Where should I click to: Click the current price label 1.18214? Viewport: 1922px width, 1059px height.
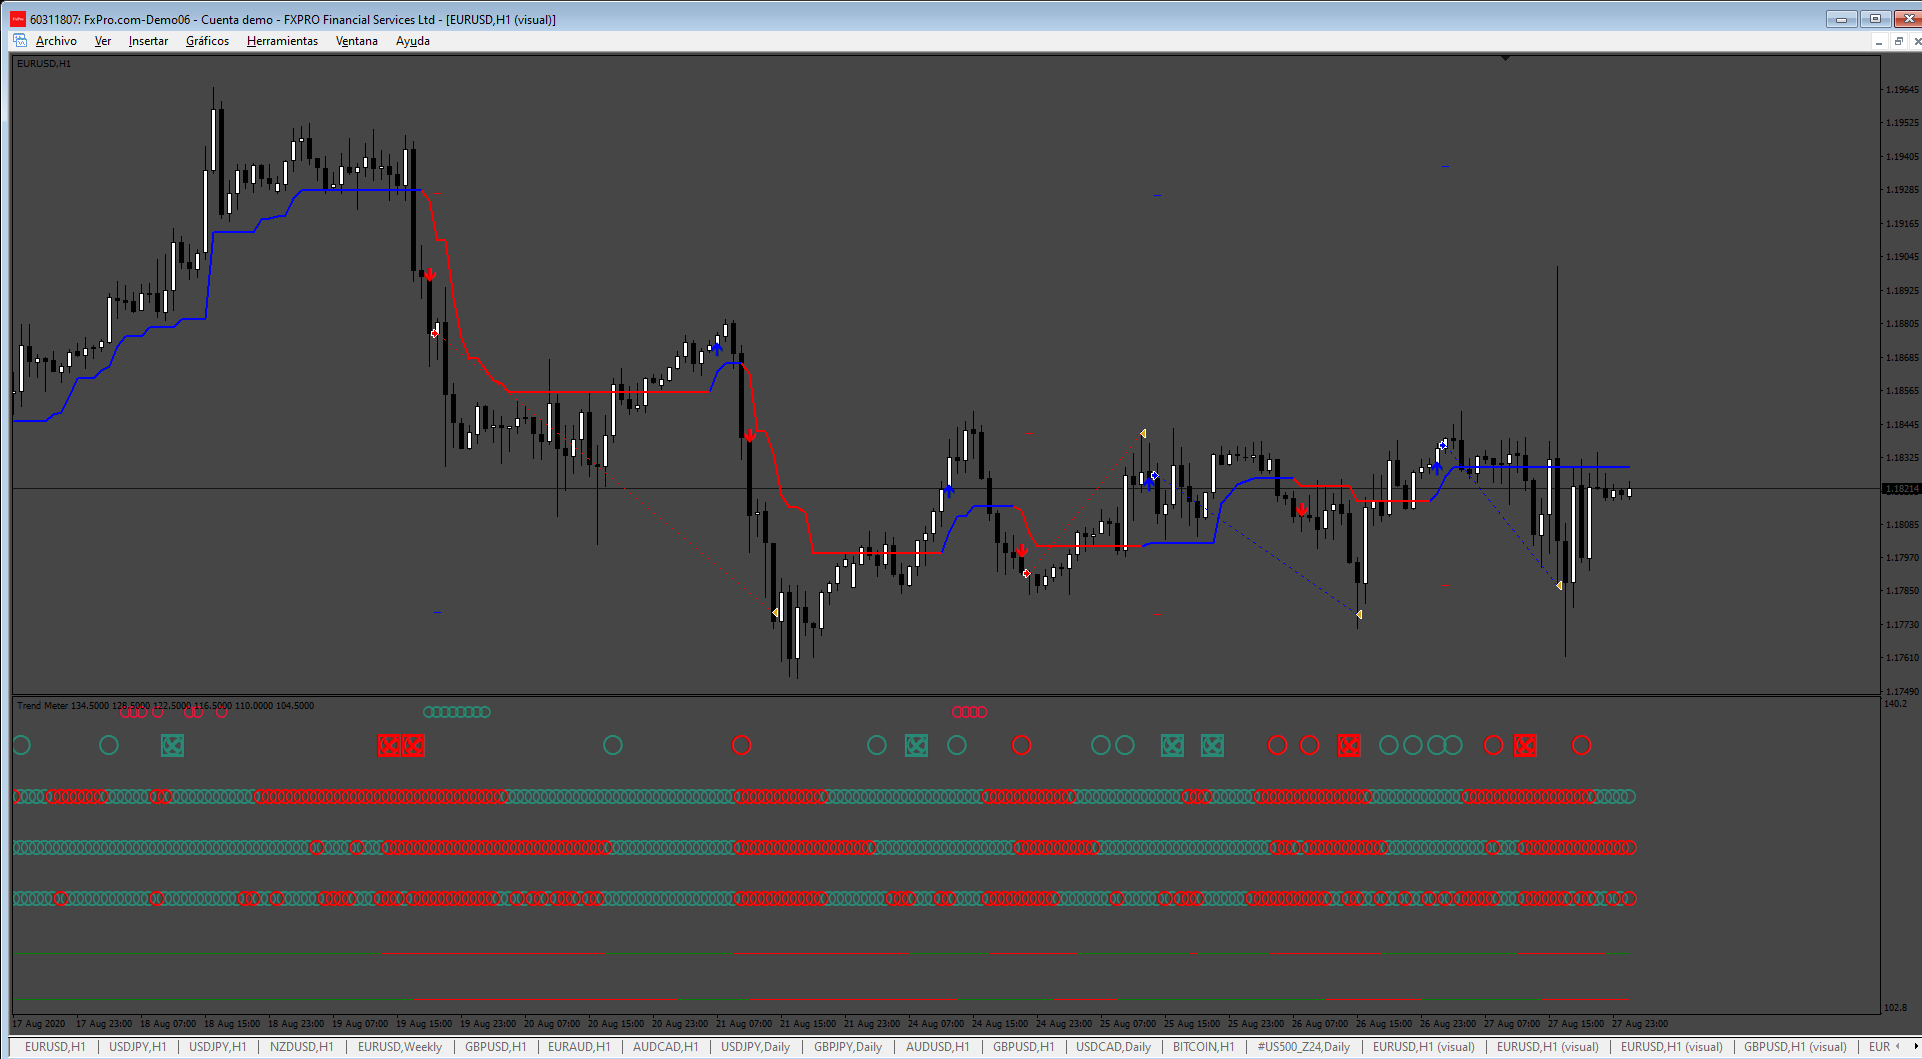point(1902,489)
